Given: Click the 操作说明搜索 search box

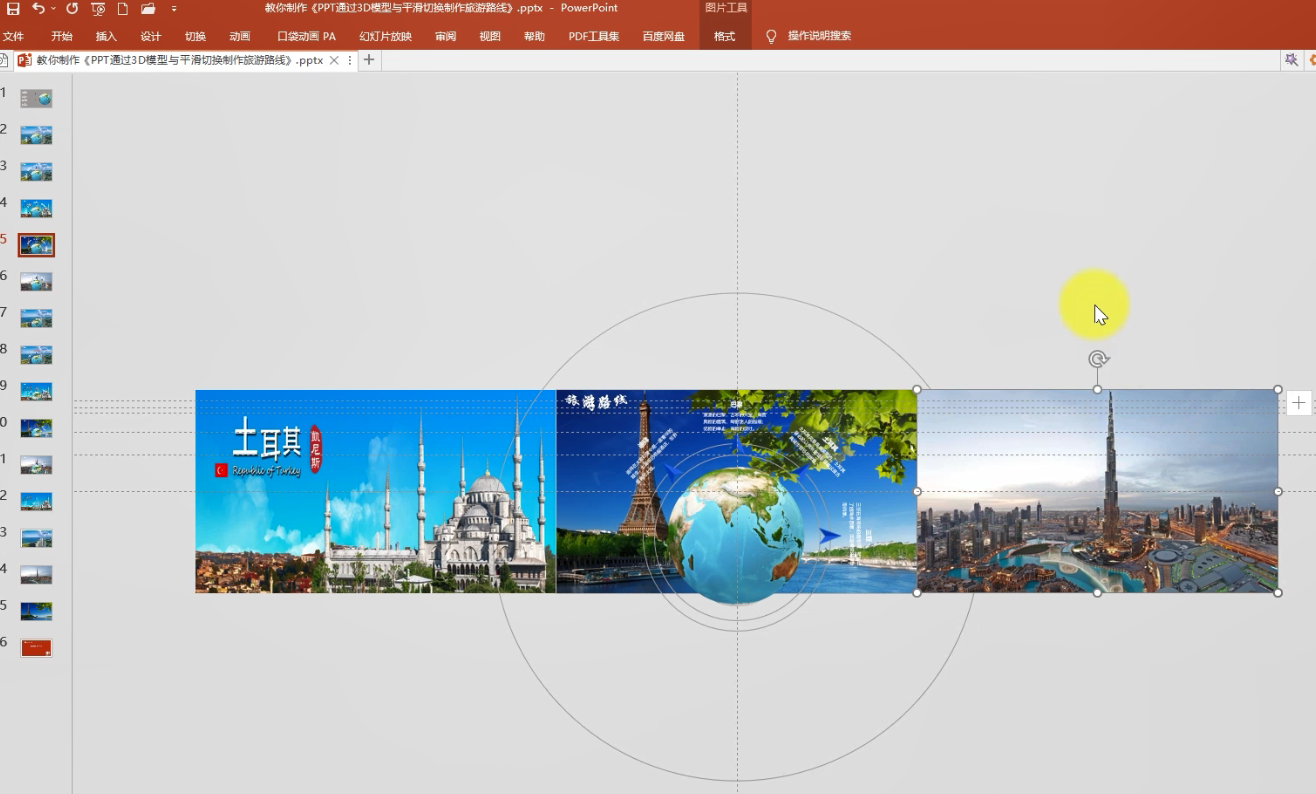Looking at the screenshot, I should 819,36.
